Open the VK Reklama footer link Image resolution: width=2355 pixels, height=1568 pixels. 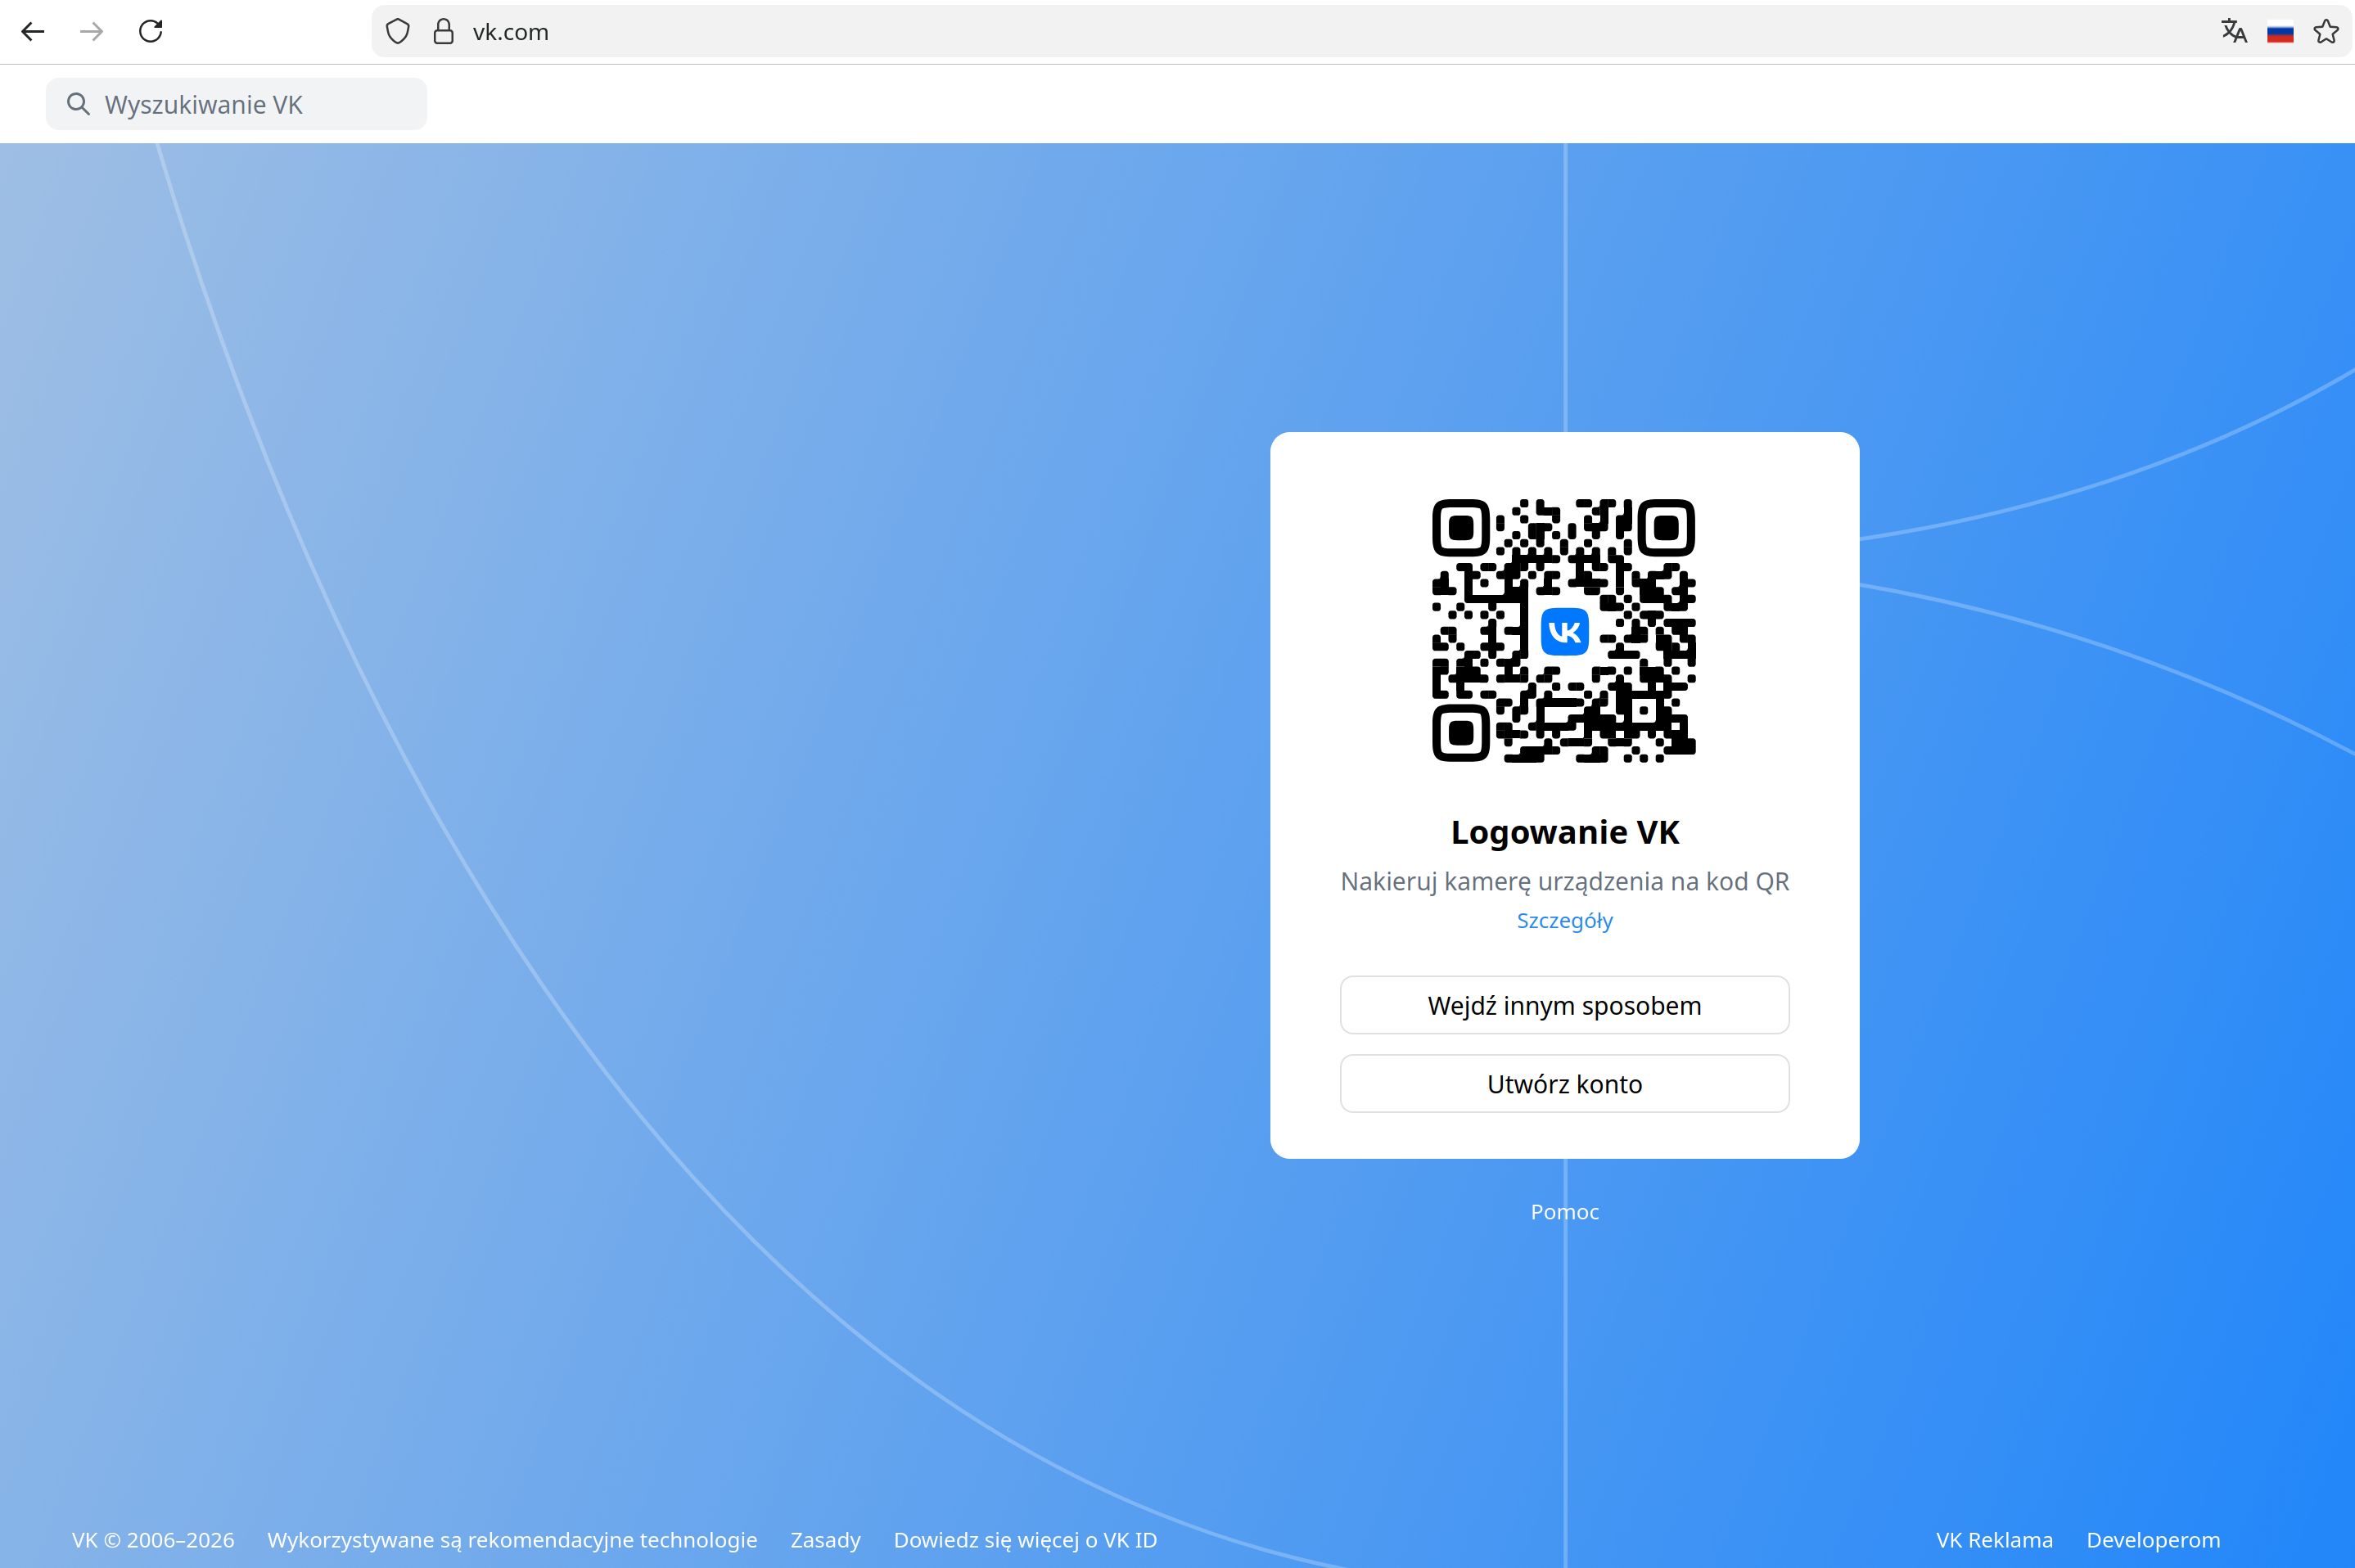pyautogui.click(x=1994, y=1540)
